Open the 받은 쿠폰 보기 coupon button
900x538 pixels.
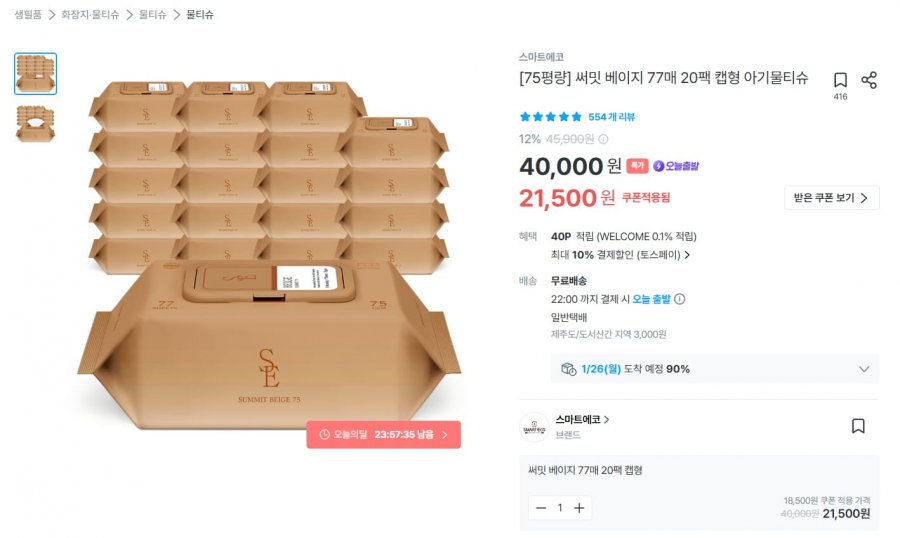tap(831, 198)
